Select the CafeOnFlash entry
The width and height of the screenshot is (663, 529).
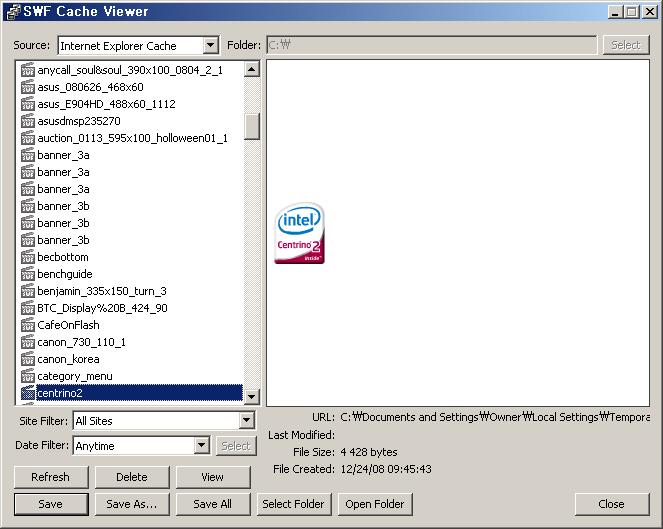[68, 325]
